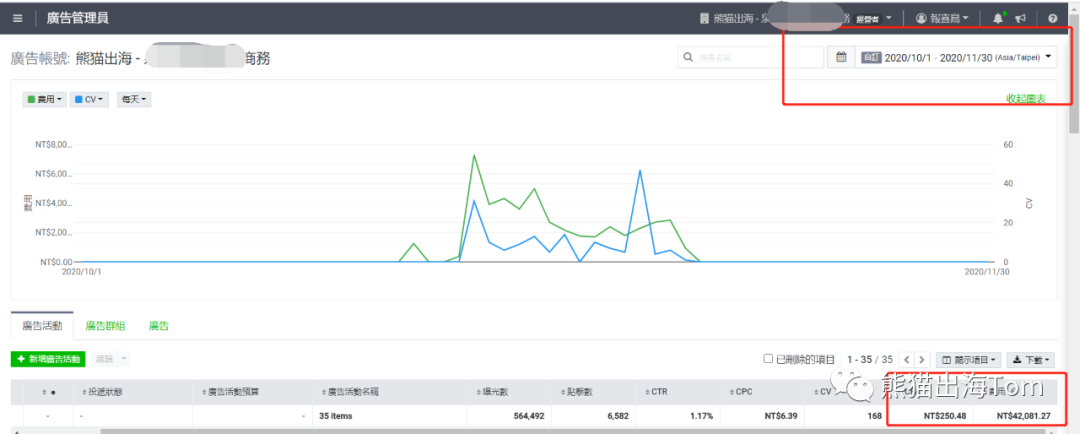Sort by the 點擊數 column header
The width and height of the screenshot is (1080, 434).
593,392
